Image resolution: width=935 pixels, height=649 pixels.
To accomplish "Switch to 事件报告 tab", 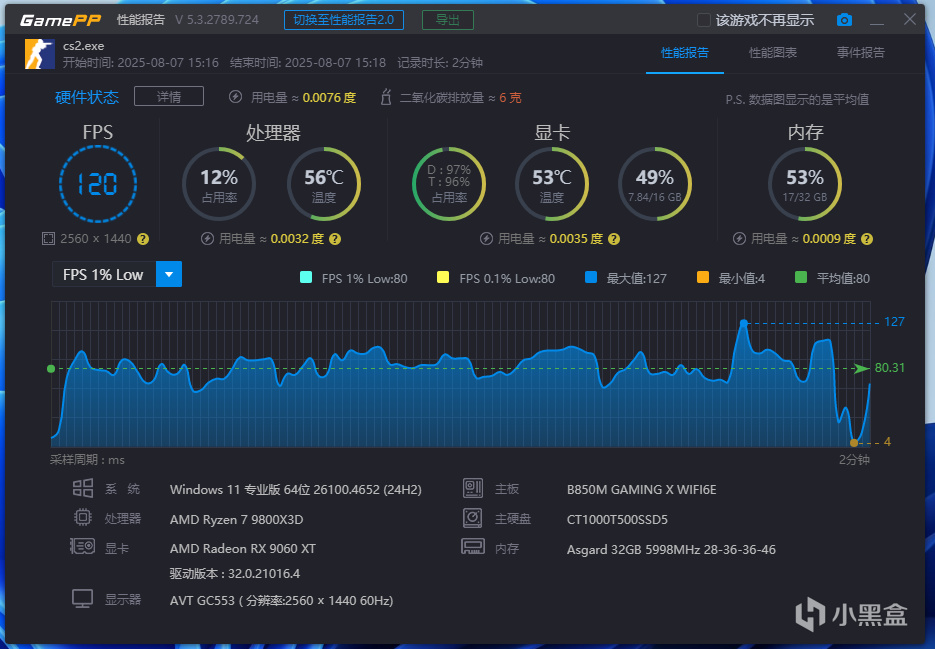I will tap(860, 53).
